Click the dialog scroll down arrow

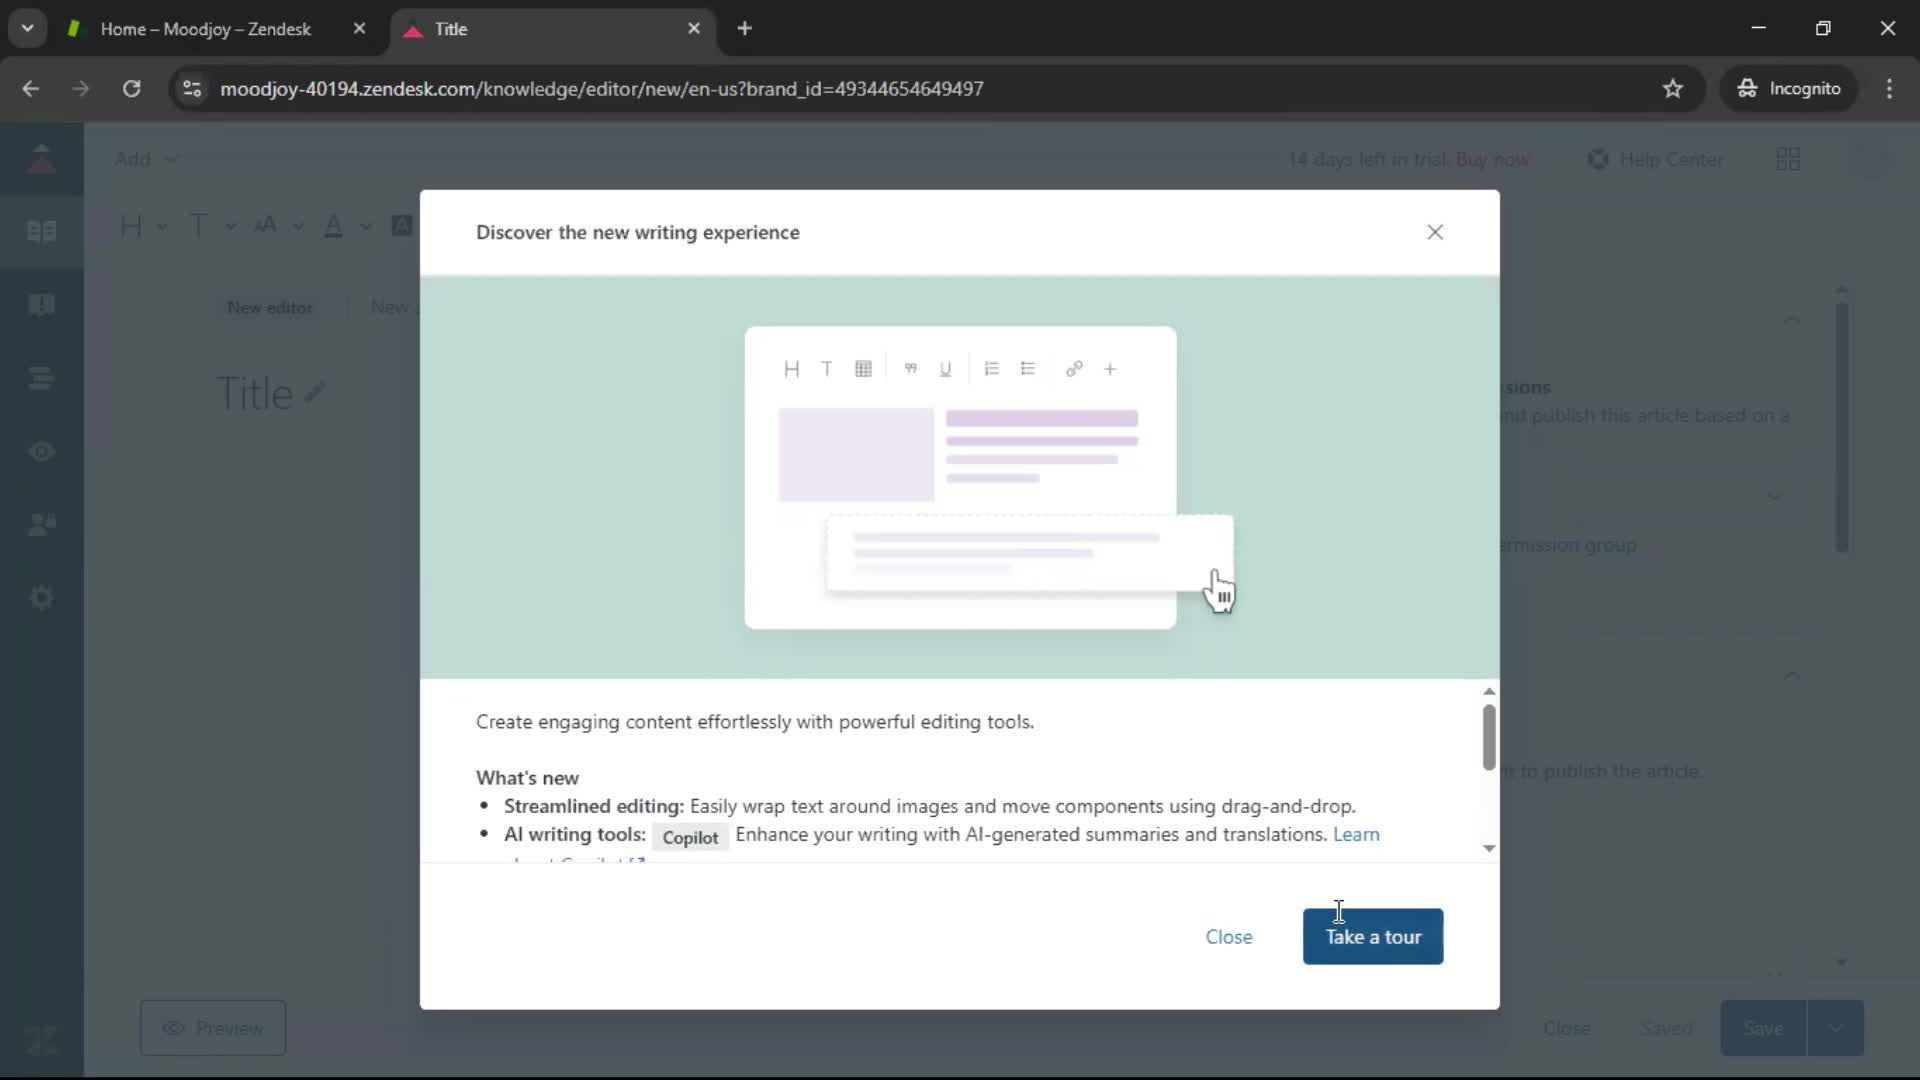coord(1489,848)
